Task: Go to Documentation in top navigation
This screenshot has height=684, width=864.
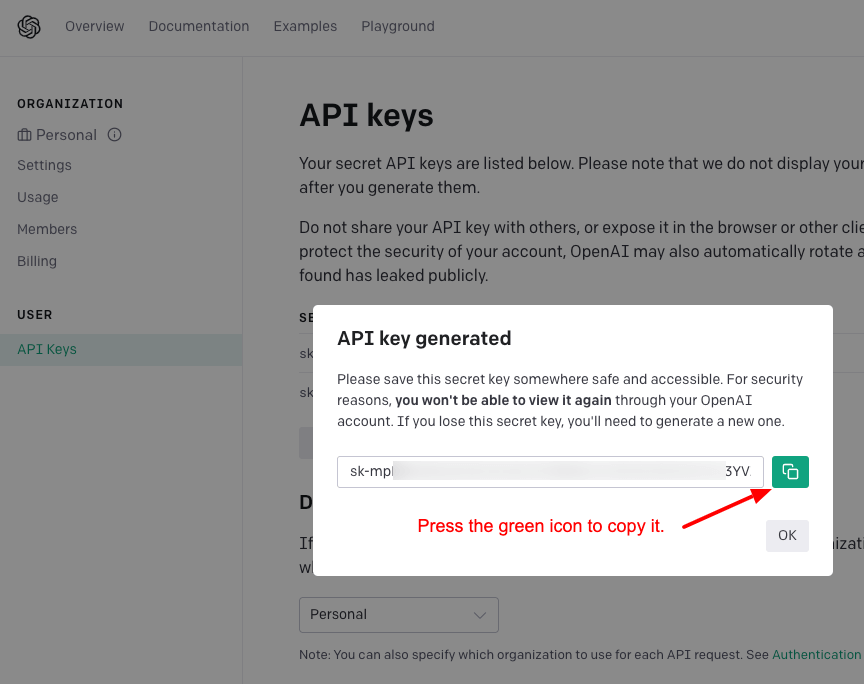Action: coord(199,26)
